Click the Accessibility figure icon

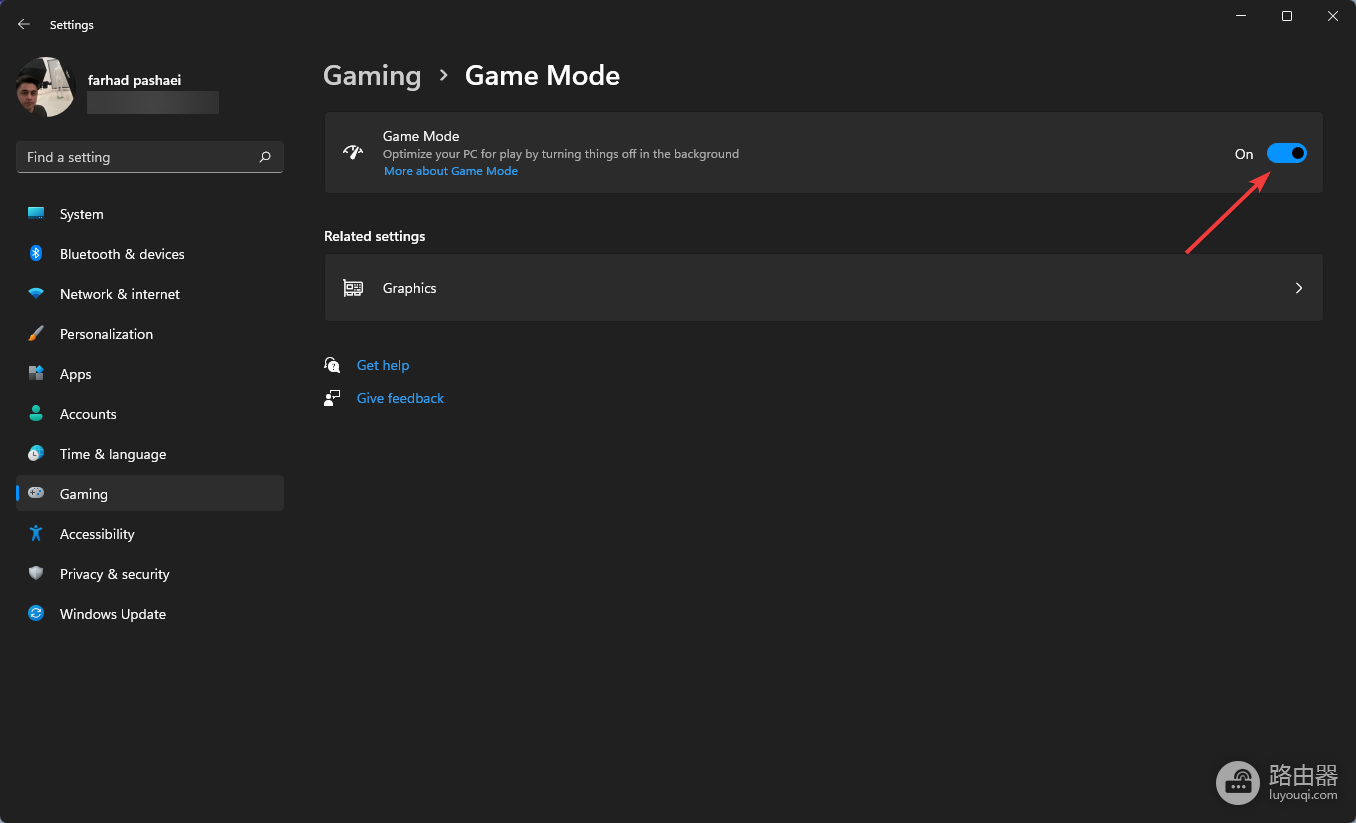(36, 534)
